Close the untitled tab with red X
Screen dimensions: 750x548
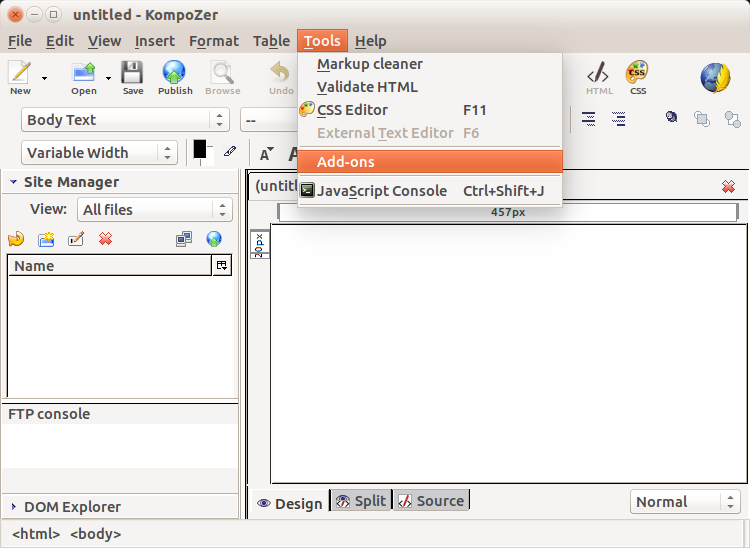(x=728, y=186)
